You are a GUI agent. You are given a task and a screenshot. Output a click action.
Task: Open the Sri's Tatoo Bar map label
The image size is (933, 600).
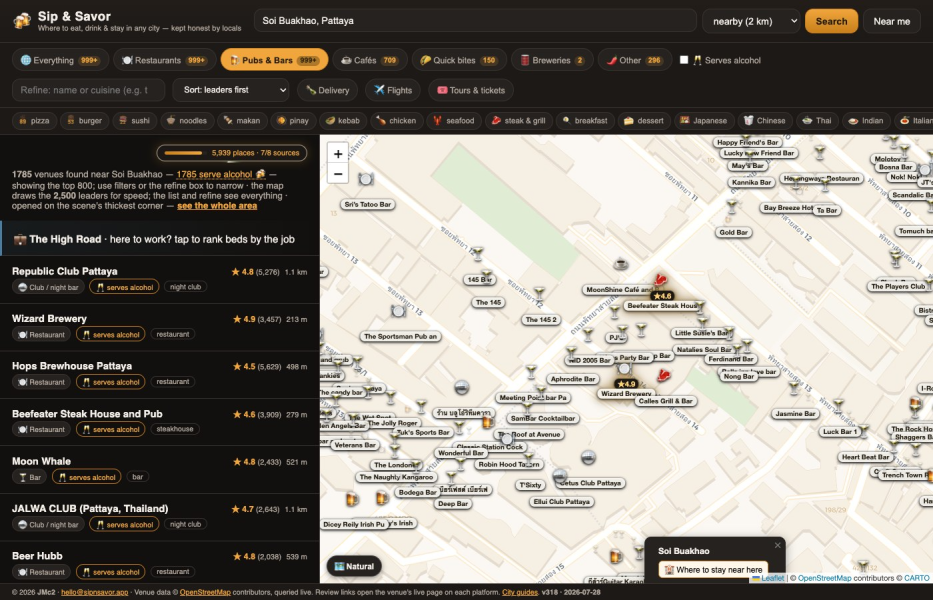click(x=368, y=204)
